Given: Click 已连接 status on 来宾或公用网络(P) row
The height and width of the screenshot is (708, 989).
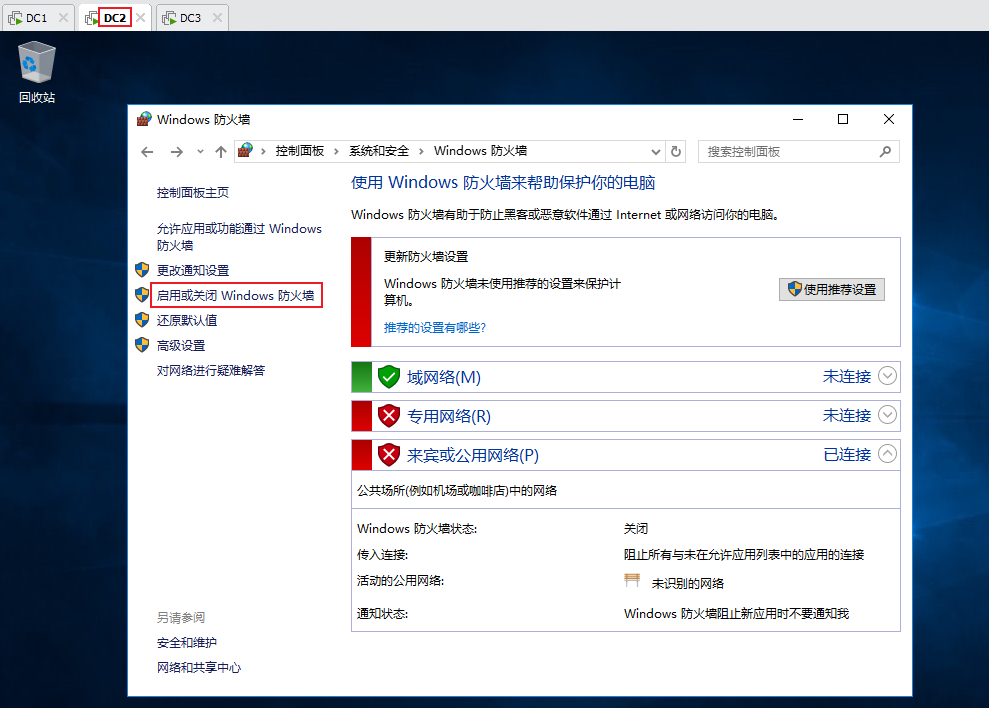Looking at the screenshot, I should [x=847, y=455].
